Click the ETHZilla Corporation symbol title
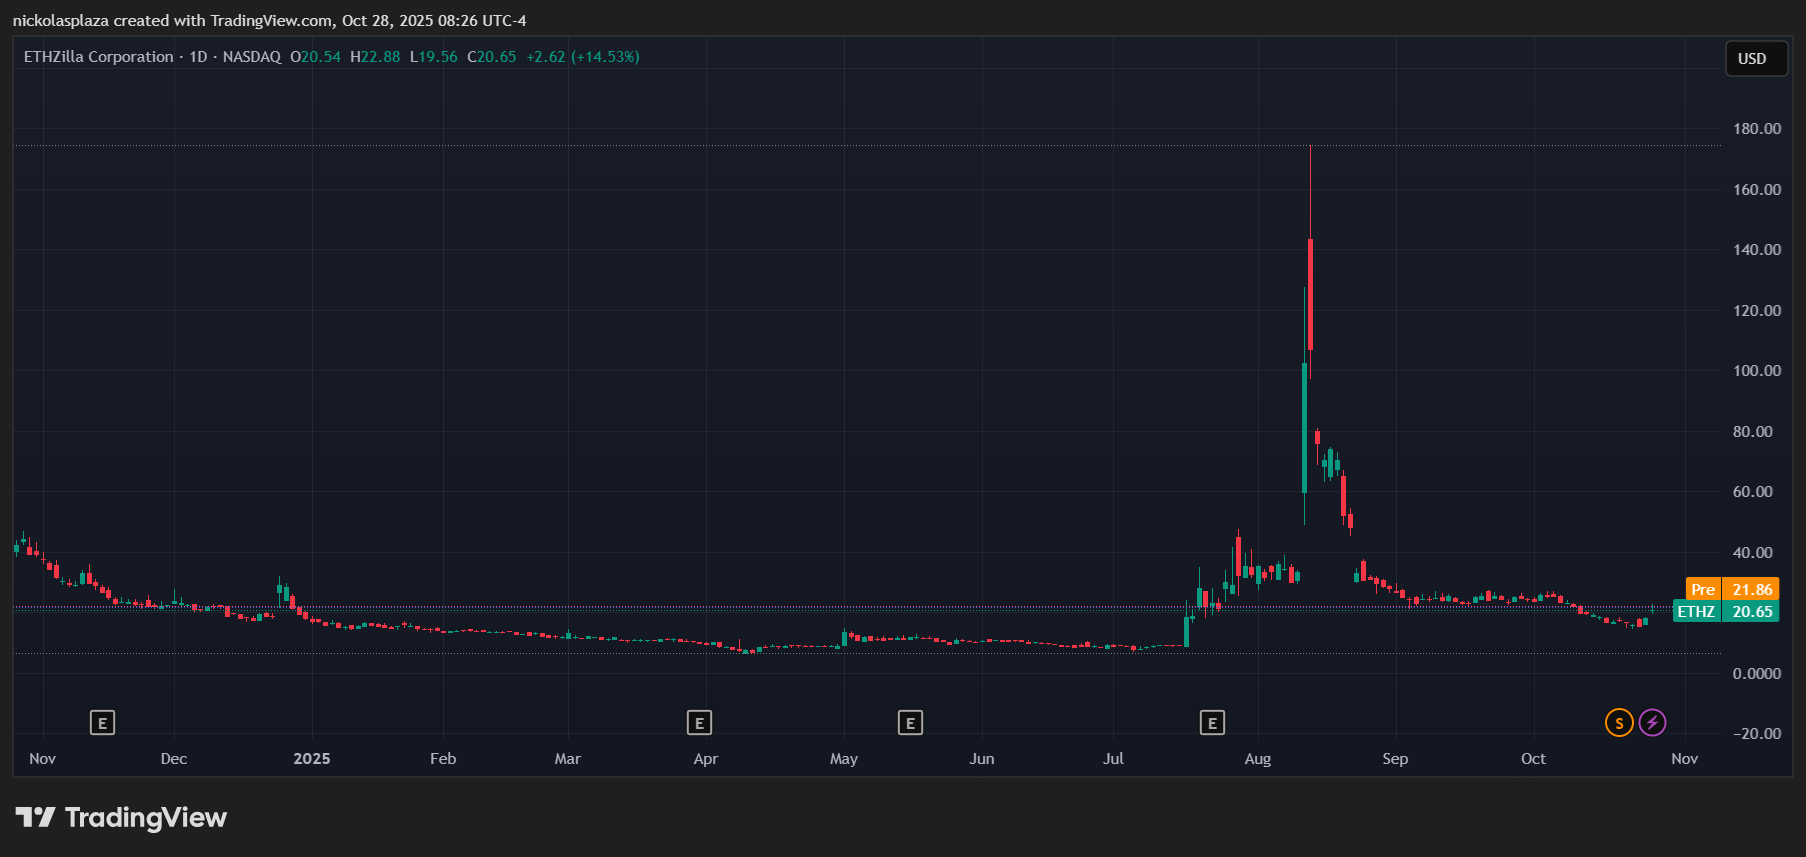The height and width of the screenshot is (857, 1806). [98, 57]
